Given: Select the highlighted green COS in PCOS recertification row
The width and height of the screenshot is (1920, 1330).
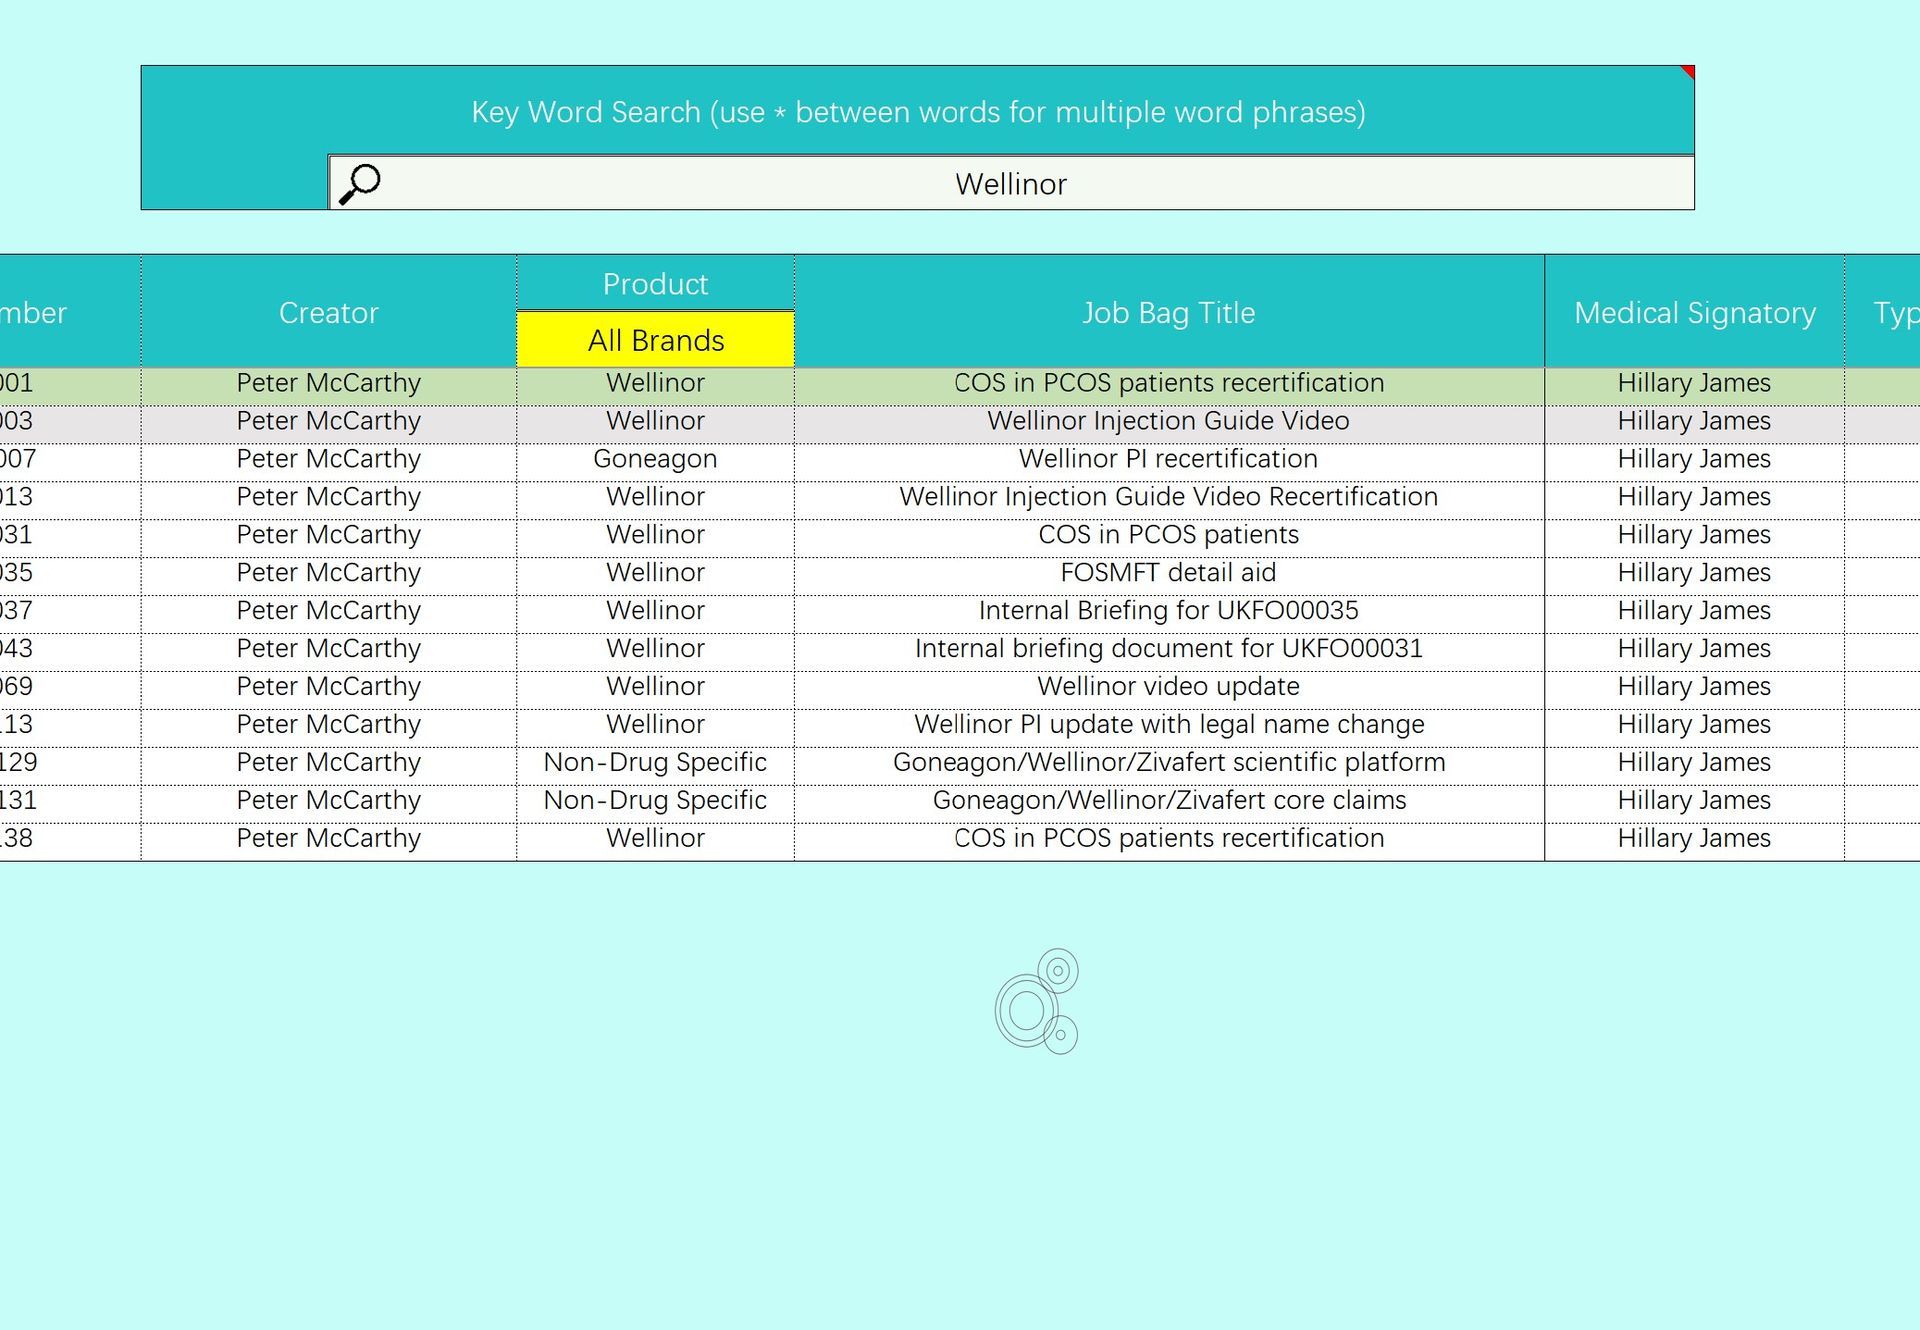Looking at the screenshot, I should click(960, 383).
